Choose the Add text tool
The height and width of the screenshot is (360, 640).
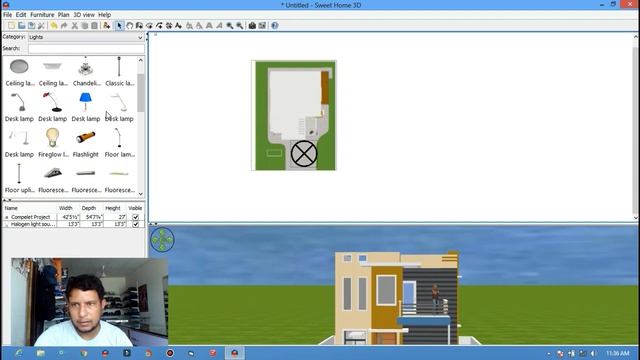[179, 26]
